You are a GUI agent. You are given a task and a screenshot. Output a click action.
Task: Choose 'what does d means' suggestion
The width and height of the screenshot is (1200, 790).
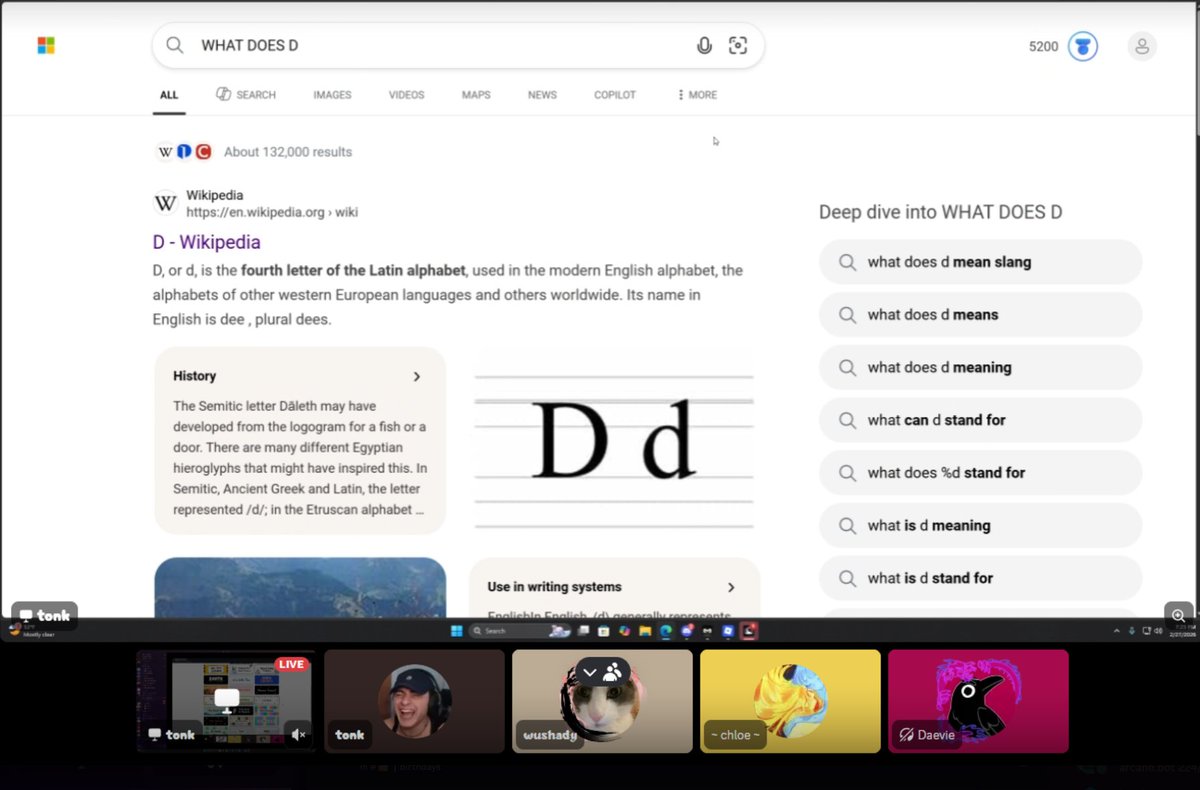pos(980,315)
